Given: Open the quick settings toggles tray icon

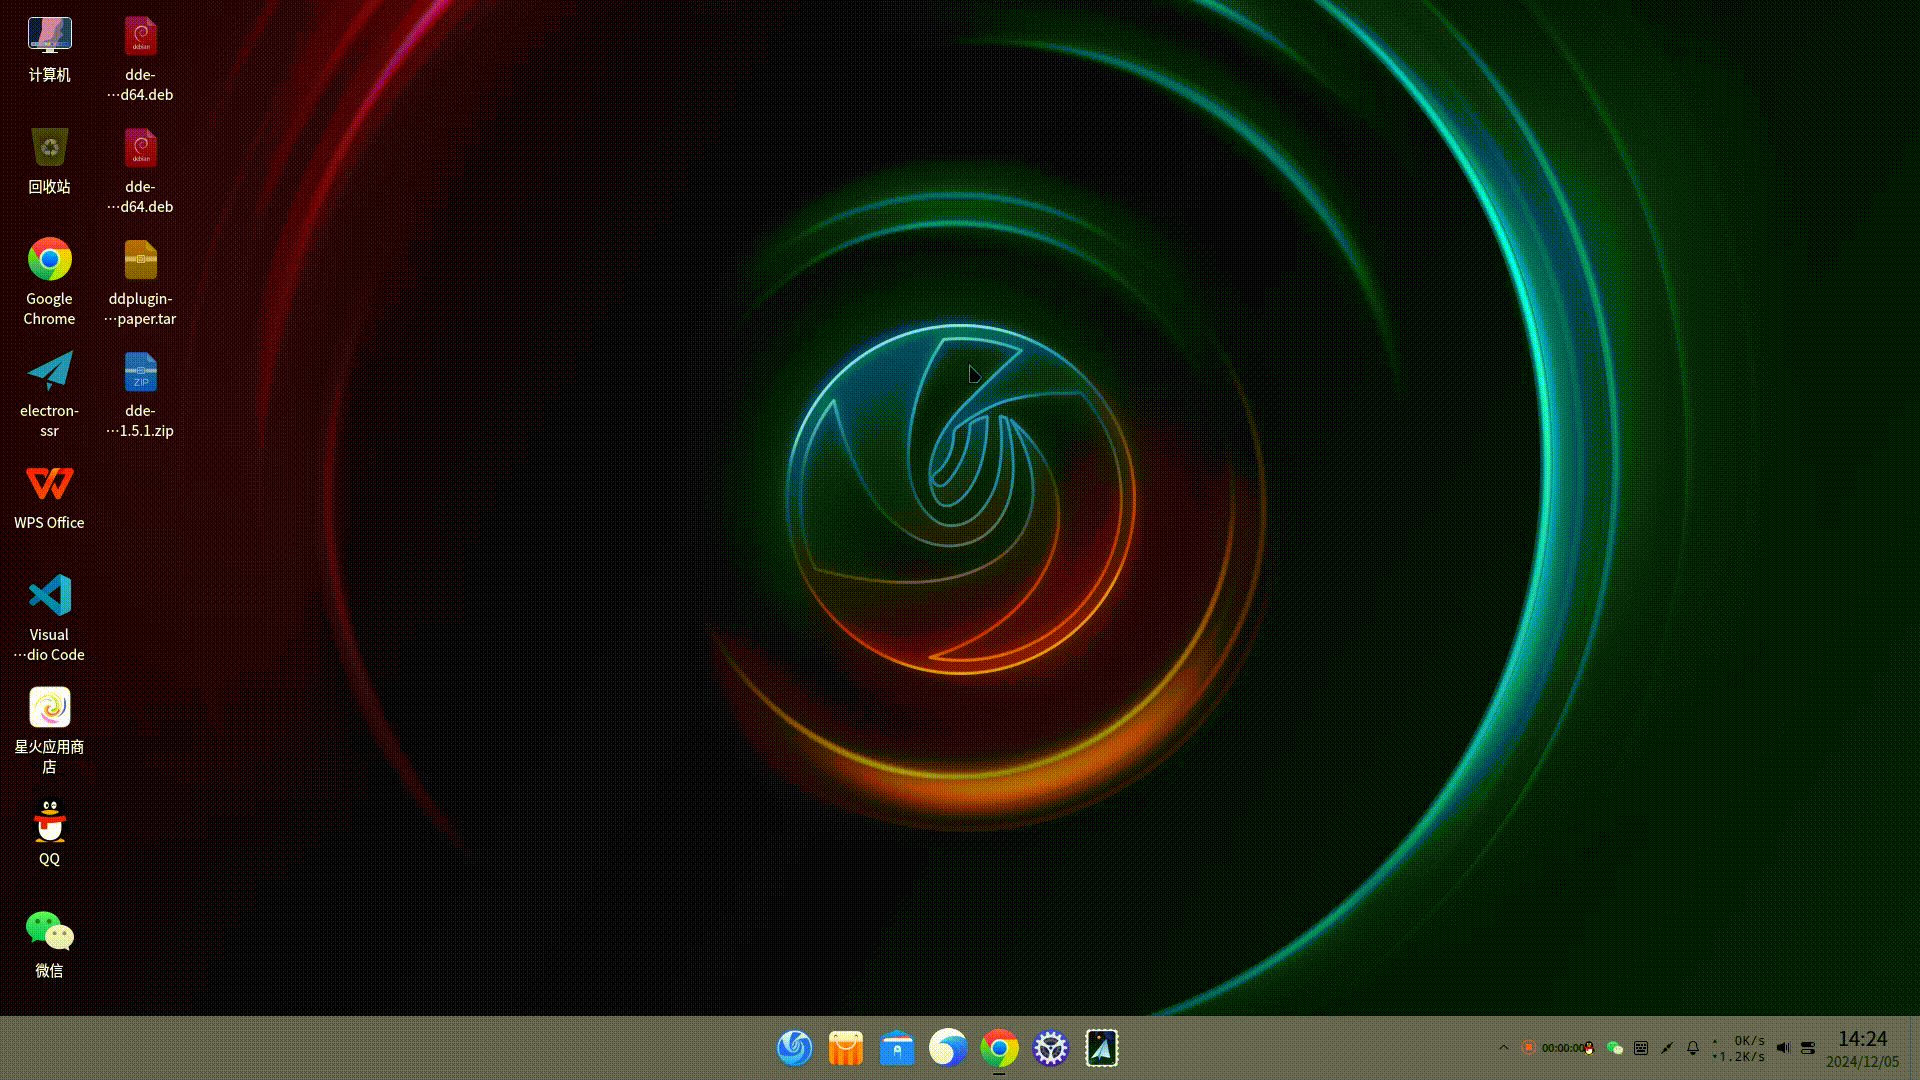Looking at the screenshot, I should (x=1808, y=1048).
